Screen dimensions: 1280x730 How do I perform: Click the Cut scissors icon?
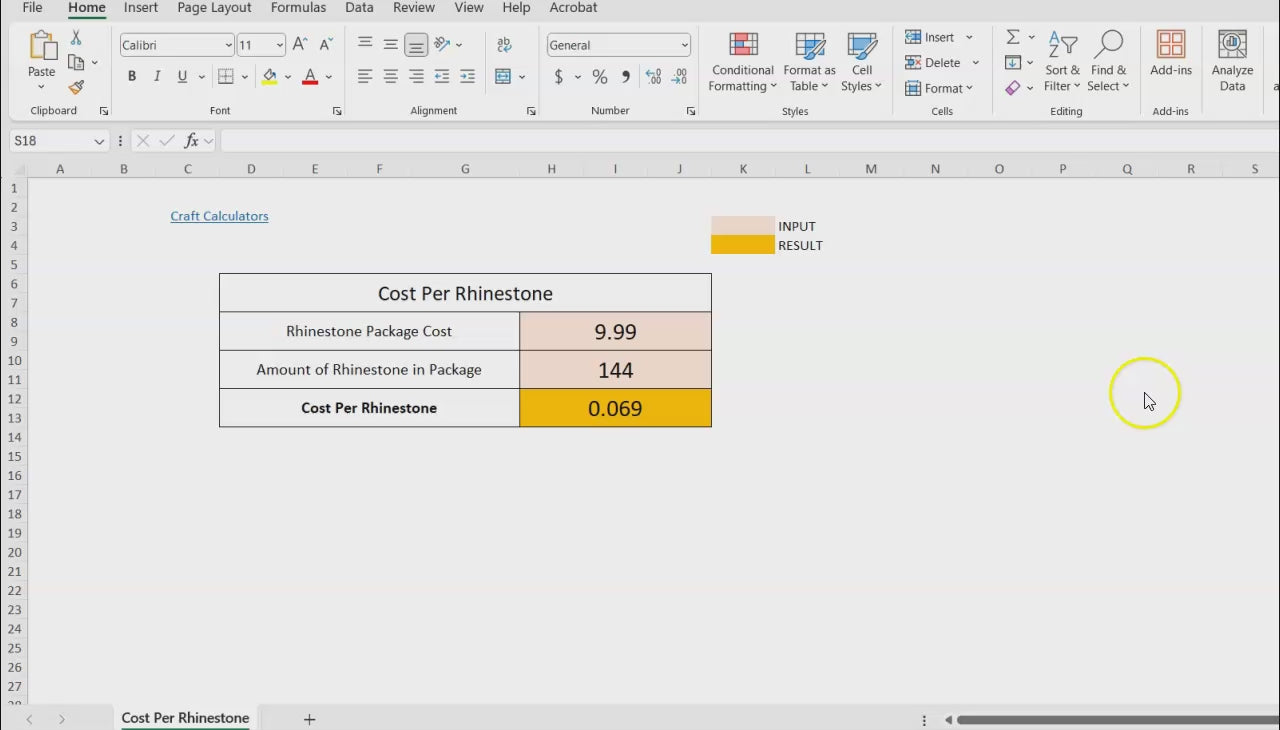tap(76, 38)
